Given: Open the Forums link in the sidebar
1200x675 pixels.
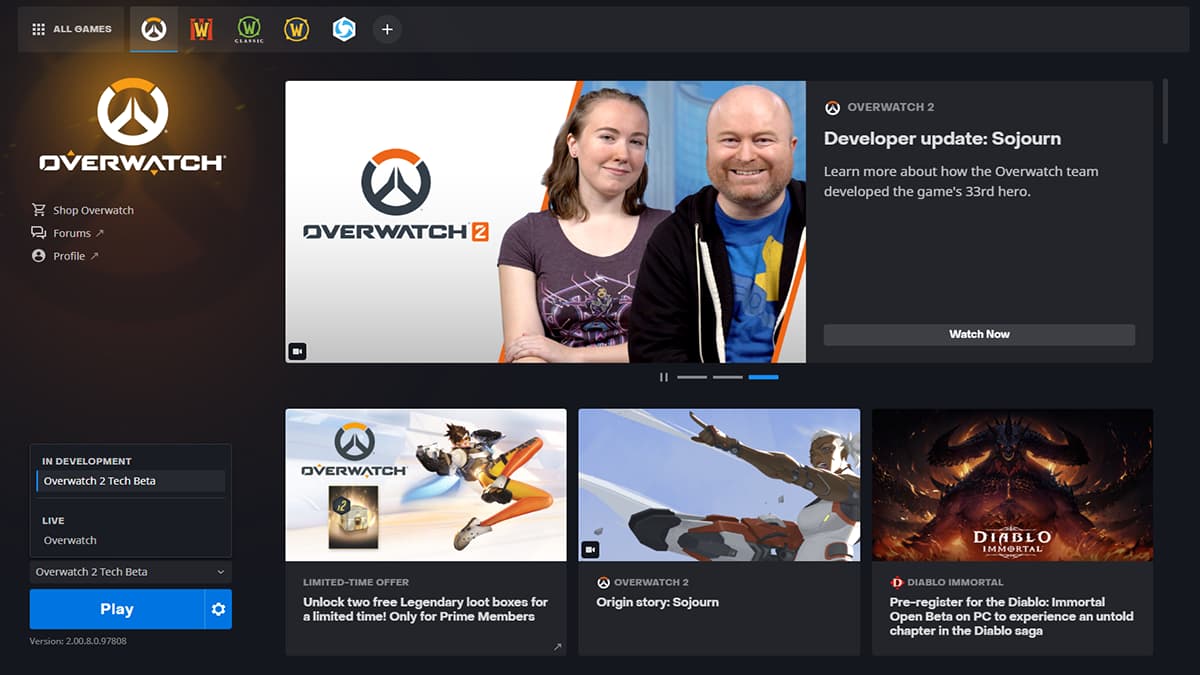Looking at the screenshot, I should [x=74, y=232].
